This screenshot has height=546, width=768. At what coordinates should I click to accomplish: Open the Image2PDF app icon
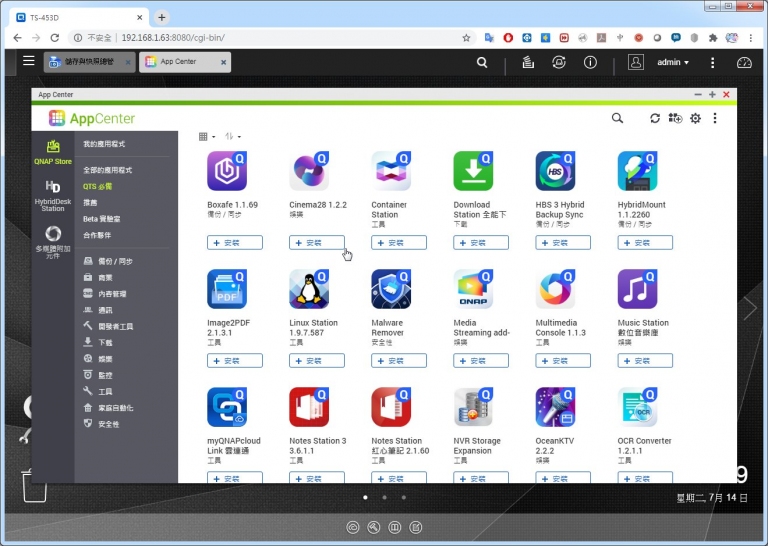pyautogui.click(x=227, y=289)
